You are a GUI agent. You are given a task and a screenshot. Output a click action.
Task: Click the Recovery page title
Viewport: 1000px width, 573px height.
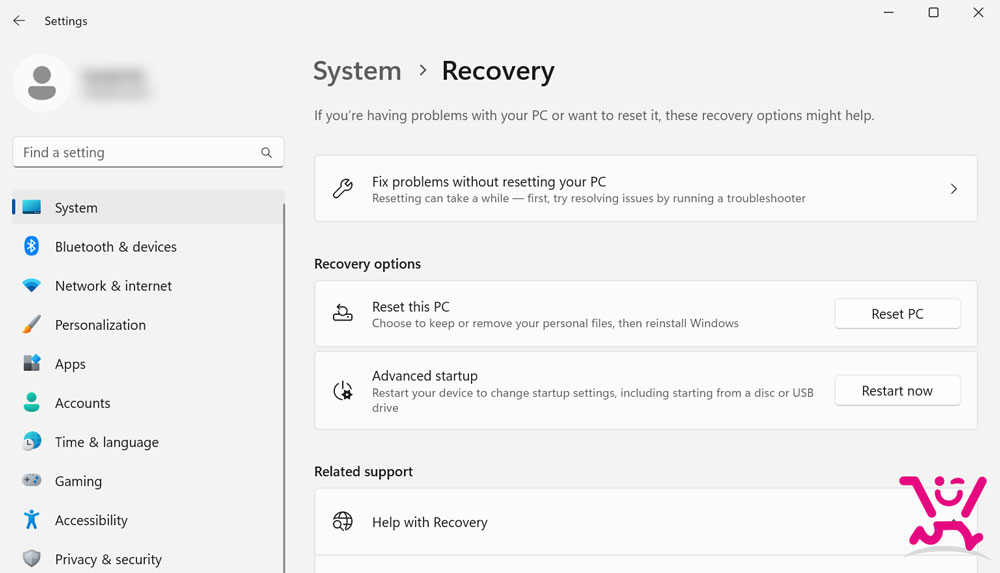(498, 71)
